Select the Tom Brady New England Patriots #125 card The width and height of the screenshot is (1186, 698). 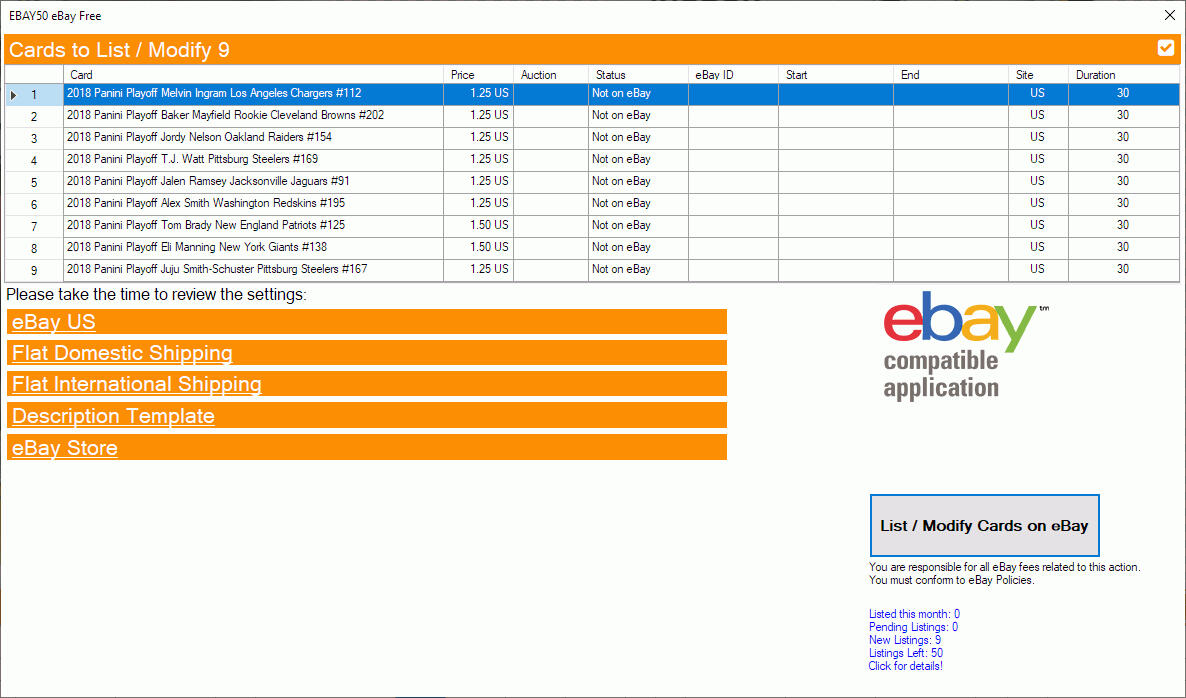pyautogui.click(x=253, y=225)
